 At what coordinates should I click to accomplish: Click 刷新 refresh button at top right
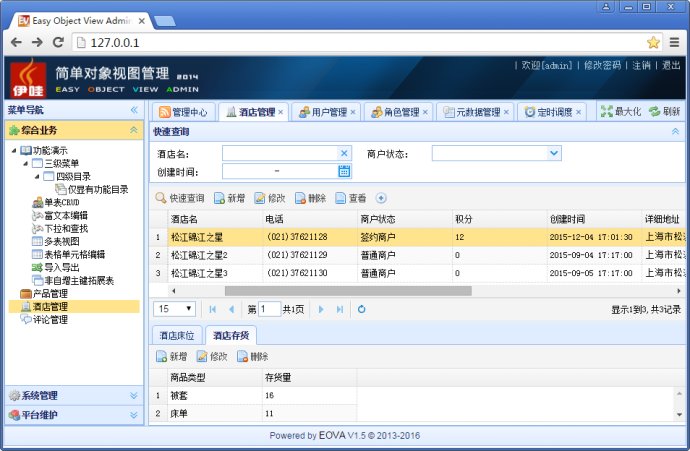(665, 111)
